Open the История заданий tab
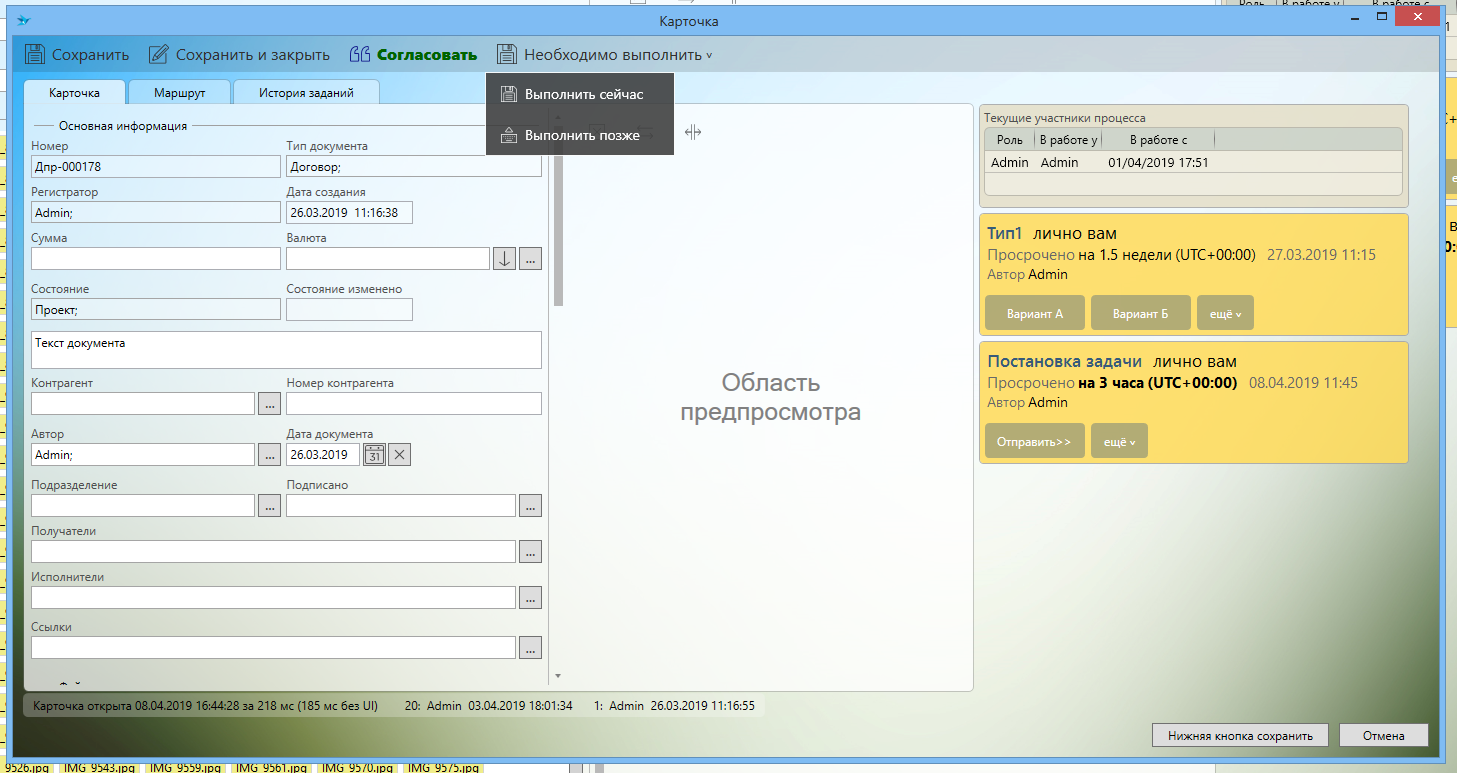The width and height of the screenshot is (1457, 773). 306,93
